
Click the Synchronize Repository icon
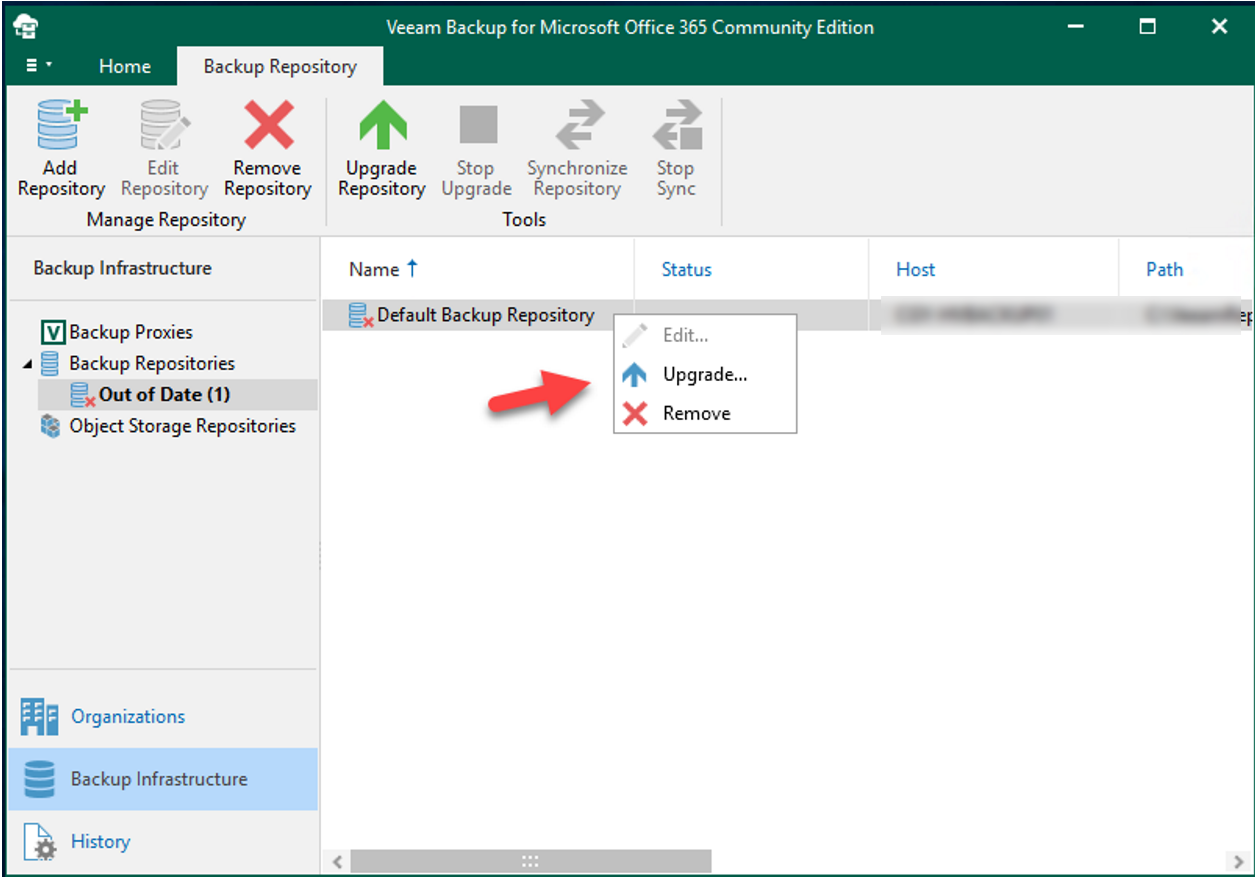coord(578,125)
